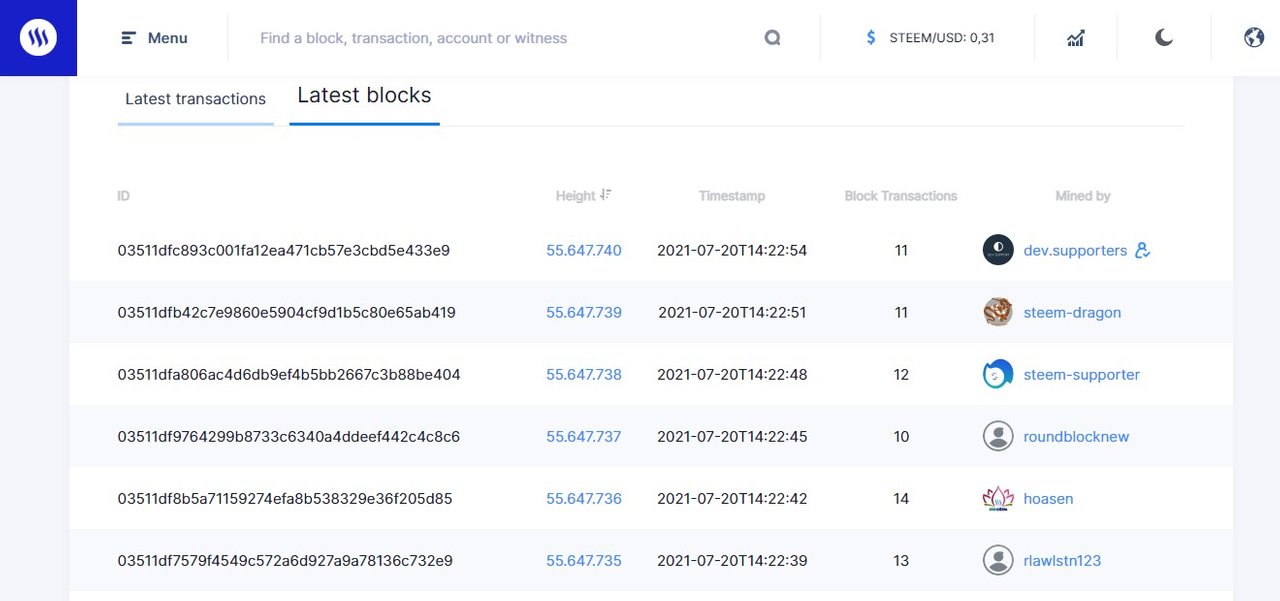Click the STEEM/USD dollar price icon
Screen dimensions: 1280x601
(871, 38)
